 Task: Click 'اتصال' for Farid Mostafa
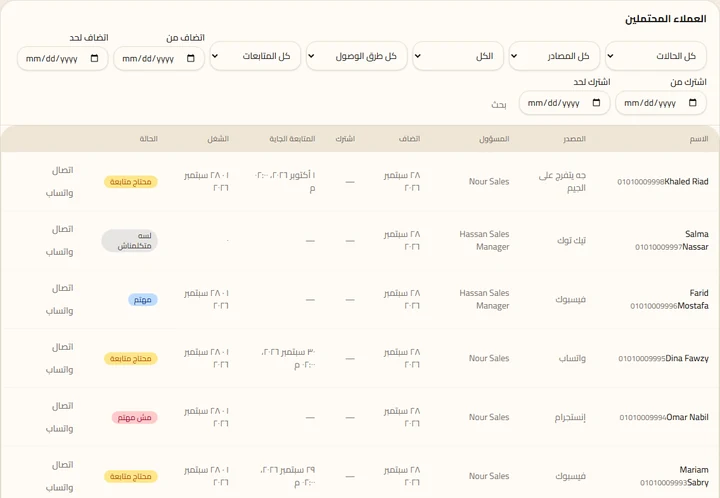[62, 288]
